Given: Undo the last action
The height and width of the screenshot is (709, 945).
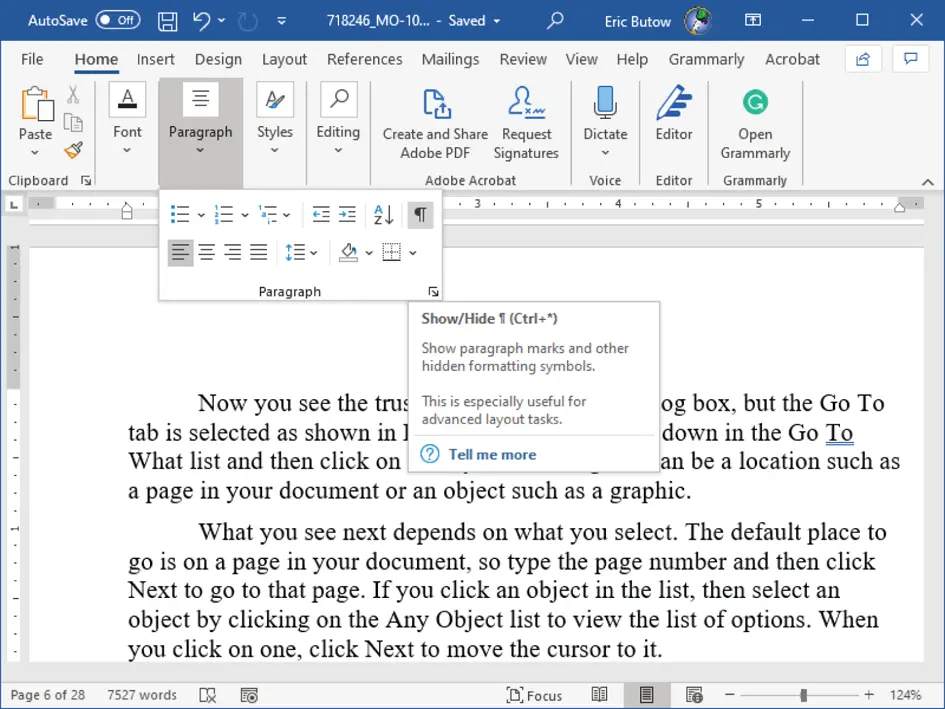Looking at the screenshot, I should (202, 21).
